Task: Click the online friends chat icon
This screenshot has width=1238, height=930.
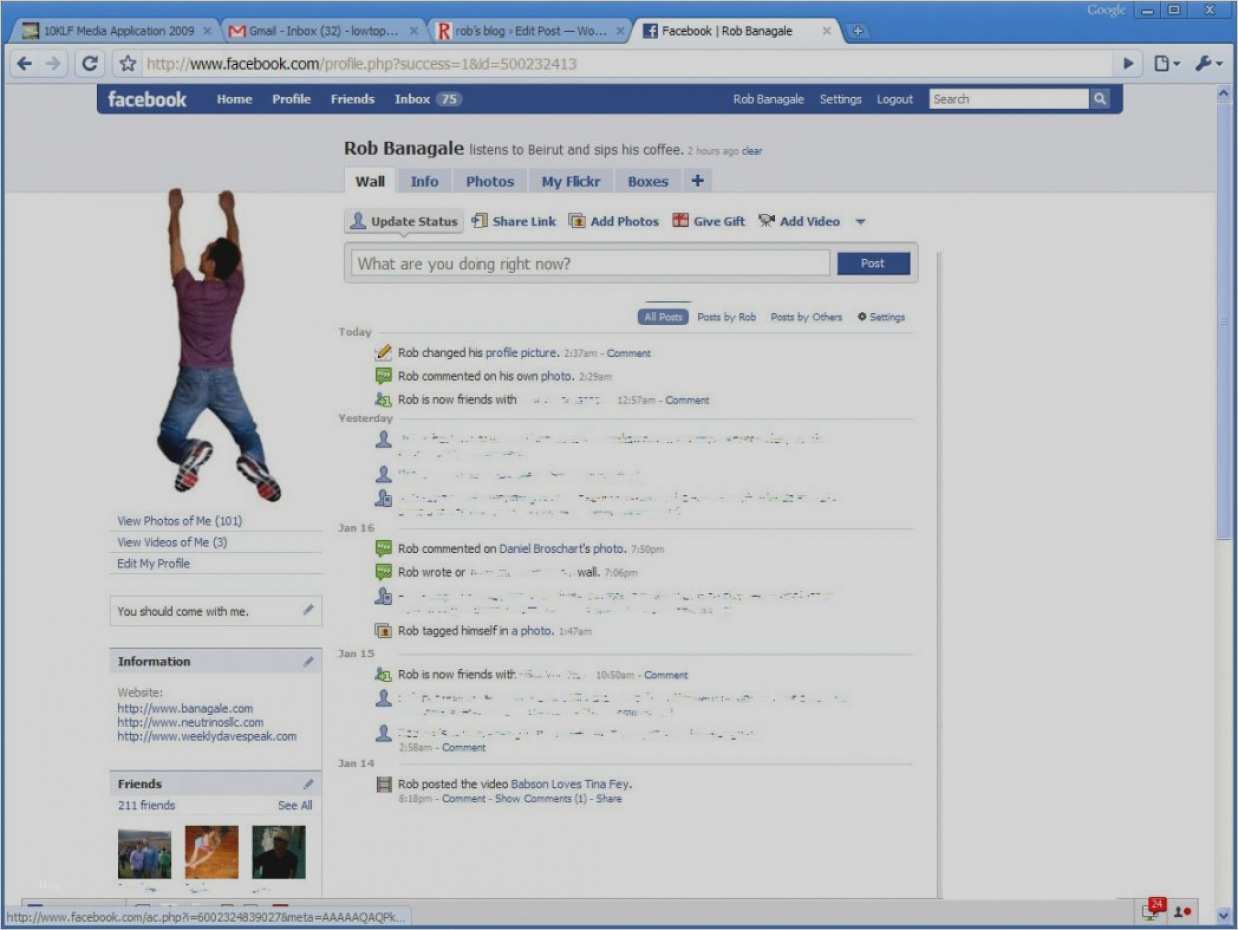Action: click(1183, 911)
